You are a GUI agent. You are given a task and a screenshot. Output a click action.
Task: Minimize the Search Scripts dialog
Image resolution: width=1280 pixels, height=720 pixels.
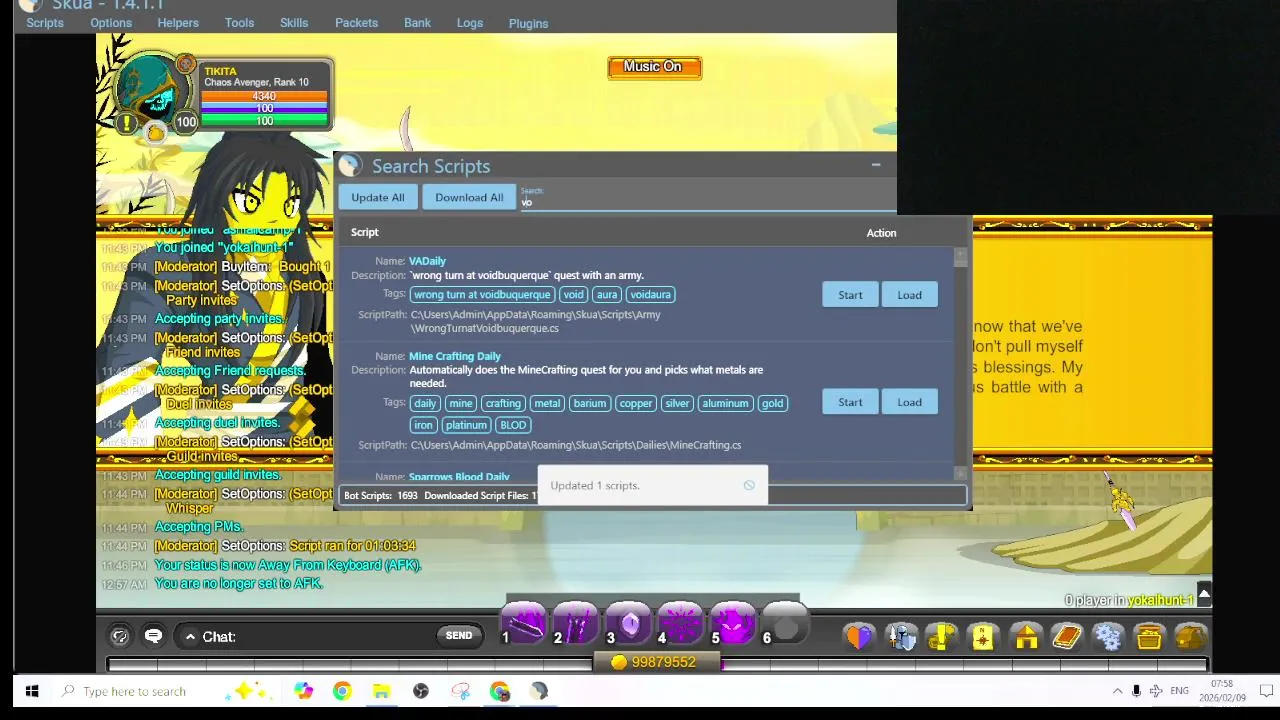coord(876,165)
